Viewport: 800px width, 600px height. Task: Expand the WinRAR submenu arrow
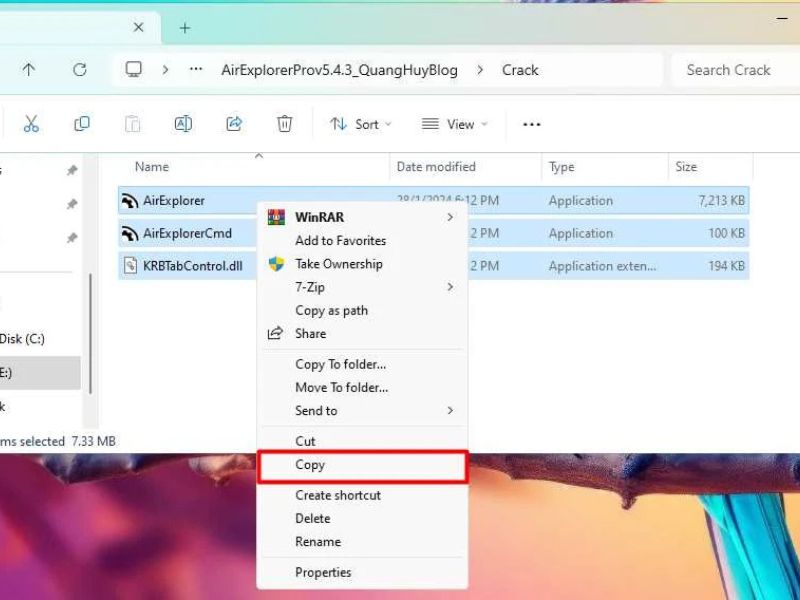pos(450,217)
